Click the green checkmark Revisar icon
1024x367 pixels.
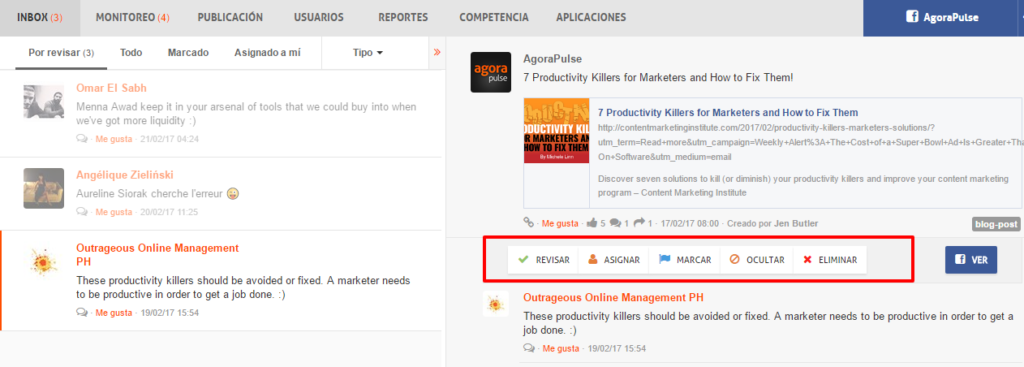[x=523, y=260]
